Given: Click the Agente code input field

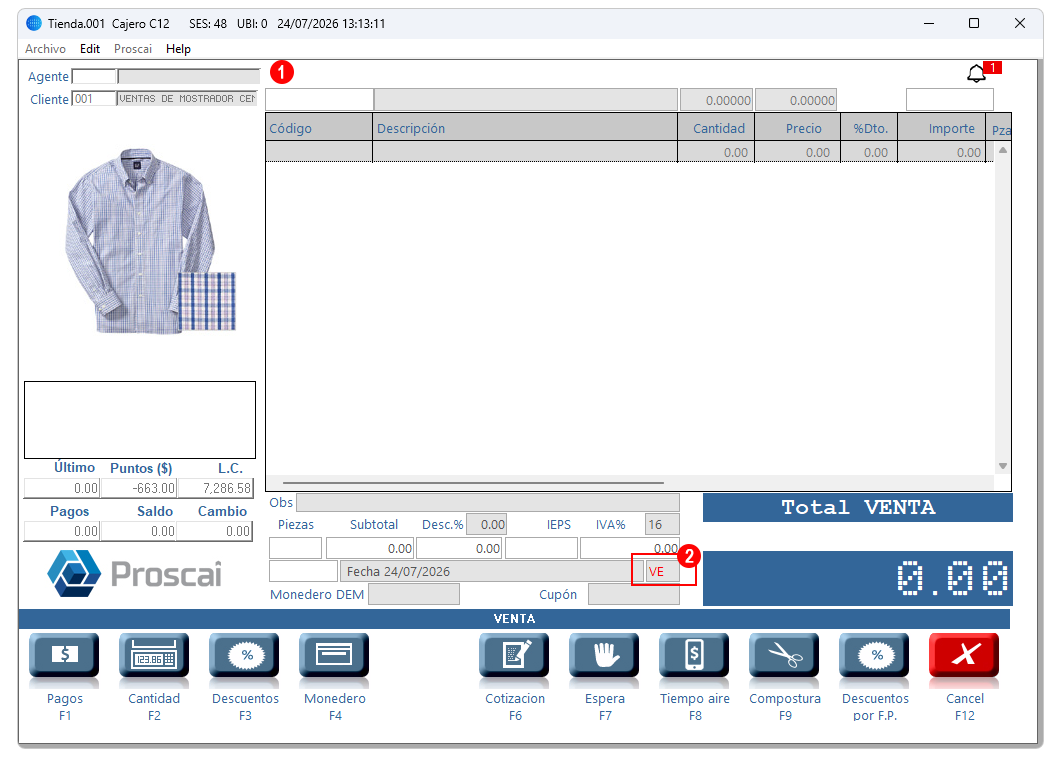Looking at the screenshot, I should pyautogui.click(x=95, y=76).
